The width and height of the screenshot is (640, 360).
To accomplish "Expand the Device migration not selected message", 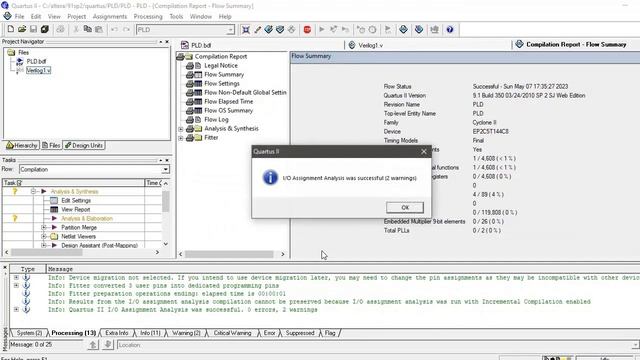I will pyautogui.click(x=16, y=278).
